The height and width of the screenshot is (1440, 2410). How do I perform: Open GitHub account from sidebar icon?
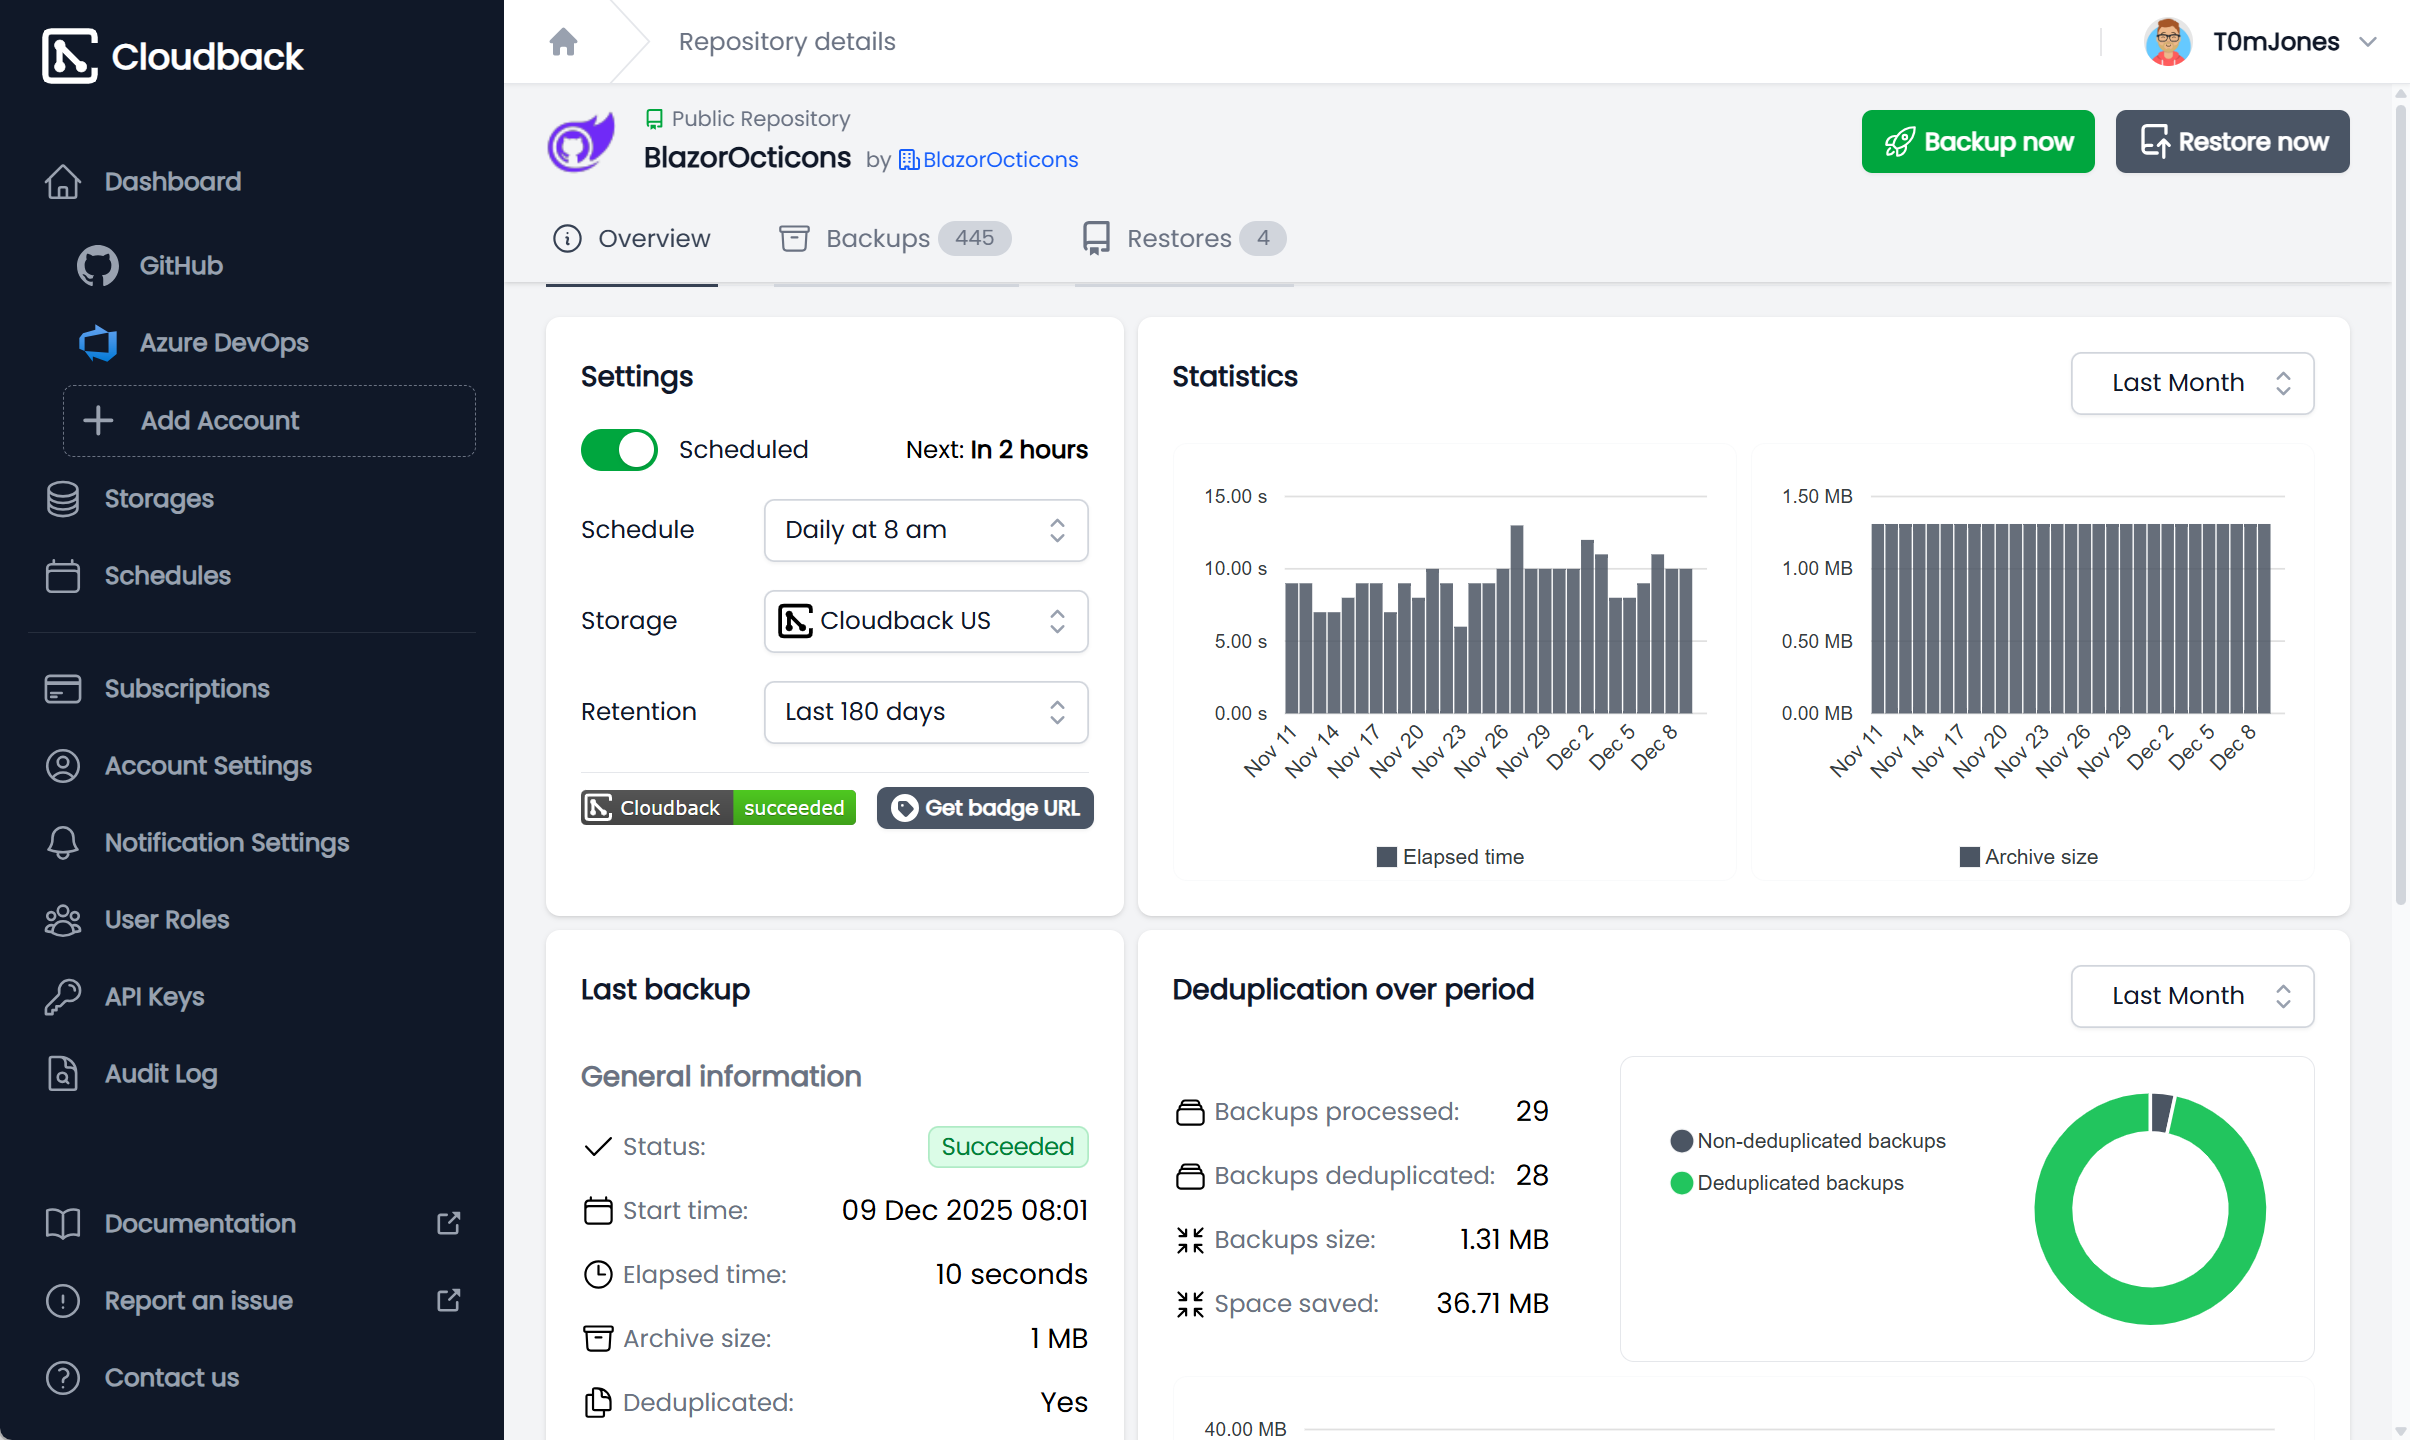point(97,266)
